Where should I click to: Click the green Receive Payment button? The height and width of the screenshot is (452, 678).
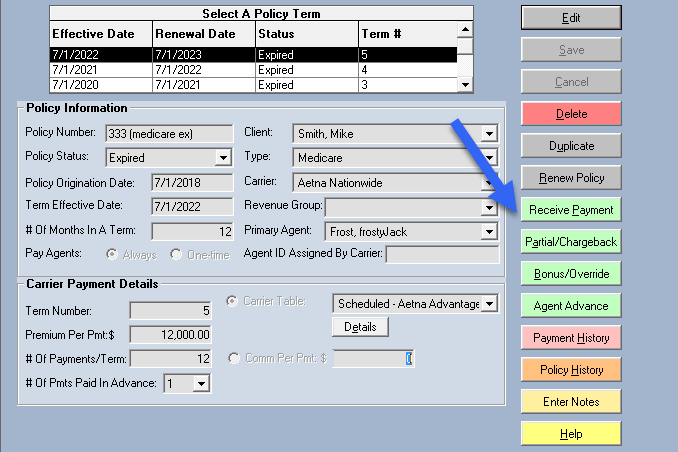pos(571,210)
